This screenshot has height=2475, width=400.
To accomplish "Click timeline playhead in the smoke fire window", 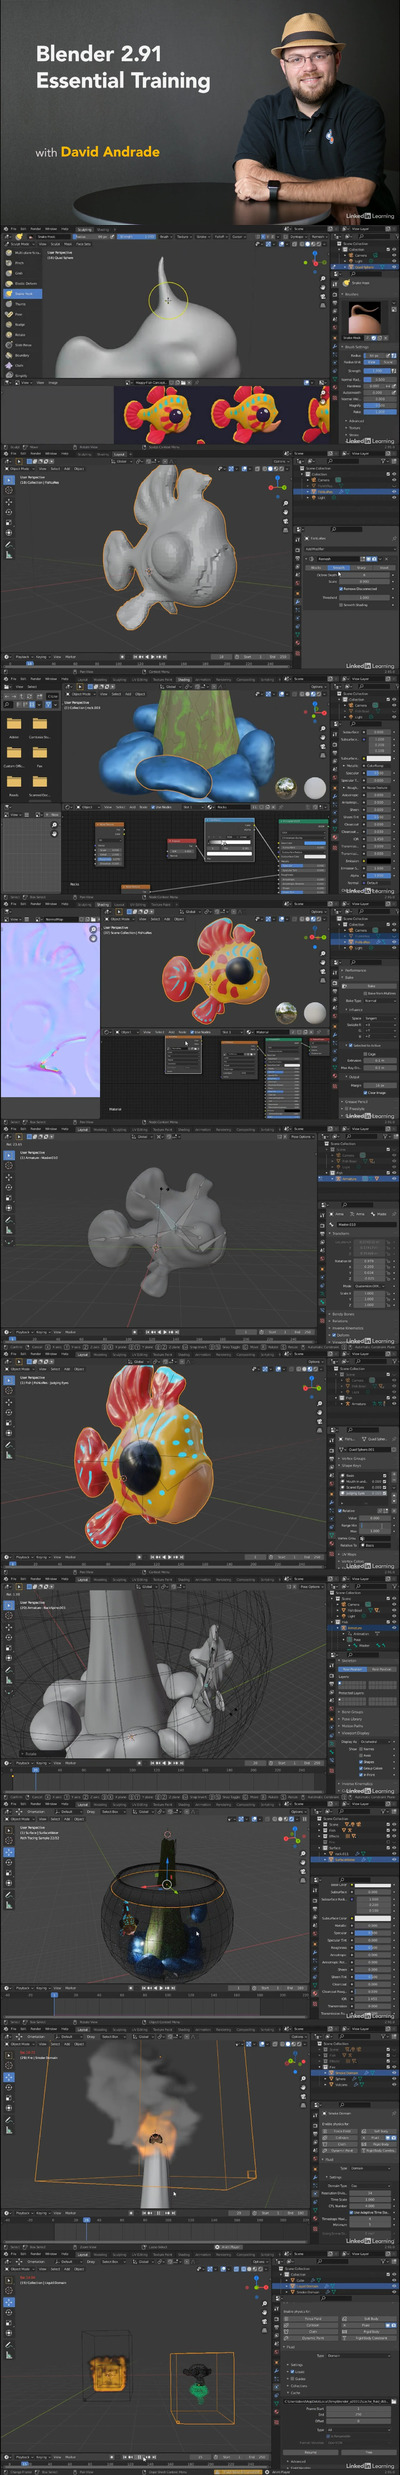I will pyautogui.click(x=86, y=2220).
